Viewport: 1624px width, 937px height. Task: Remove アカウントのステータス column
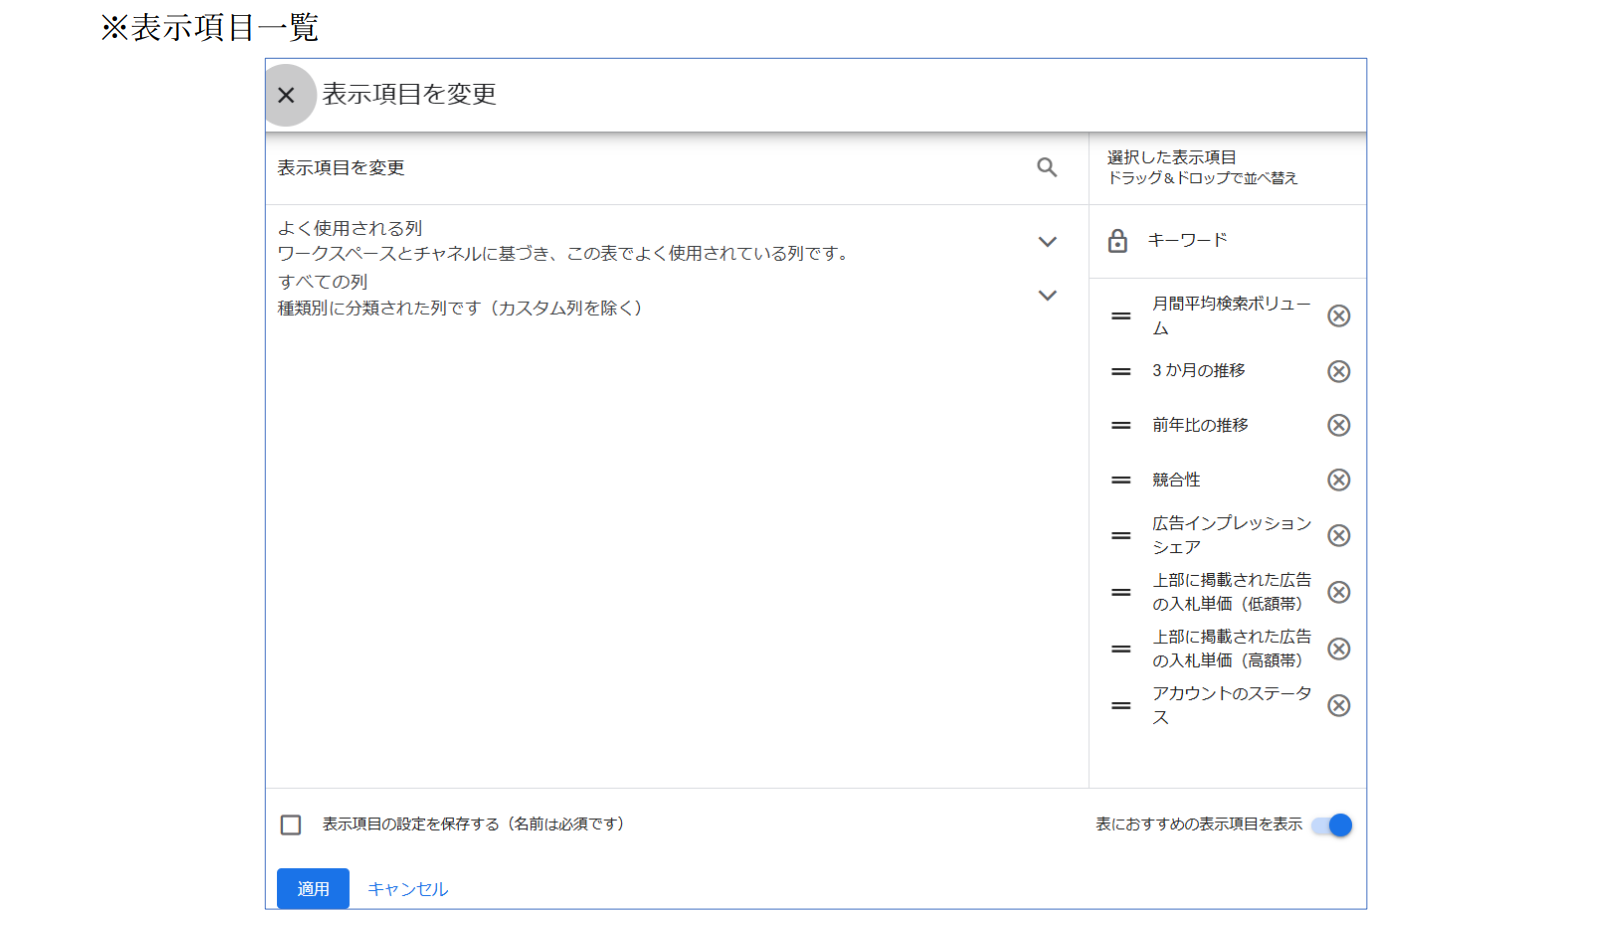coord(1338,706)
